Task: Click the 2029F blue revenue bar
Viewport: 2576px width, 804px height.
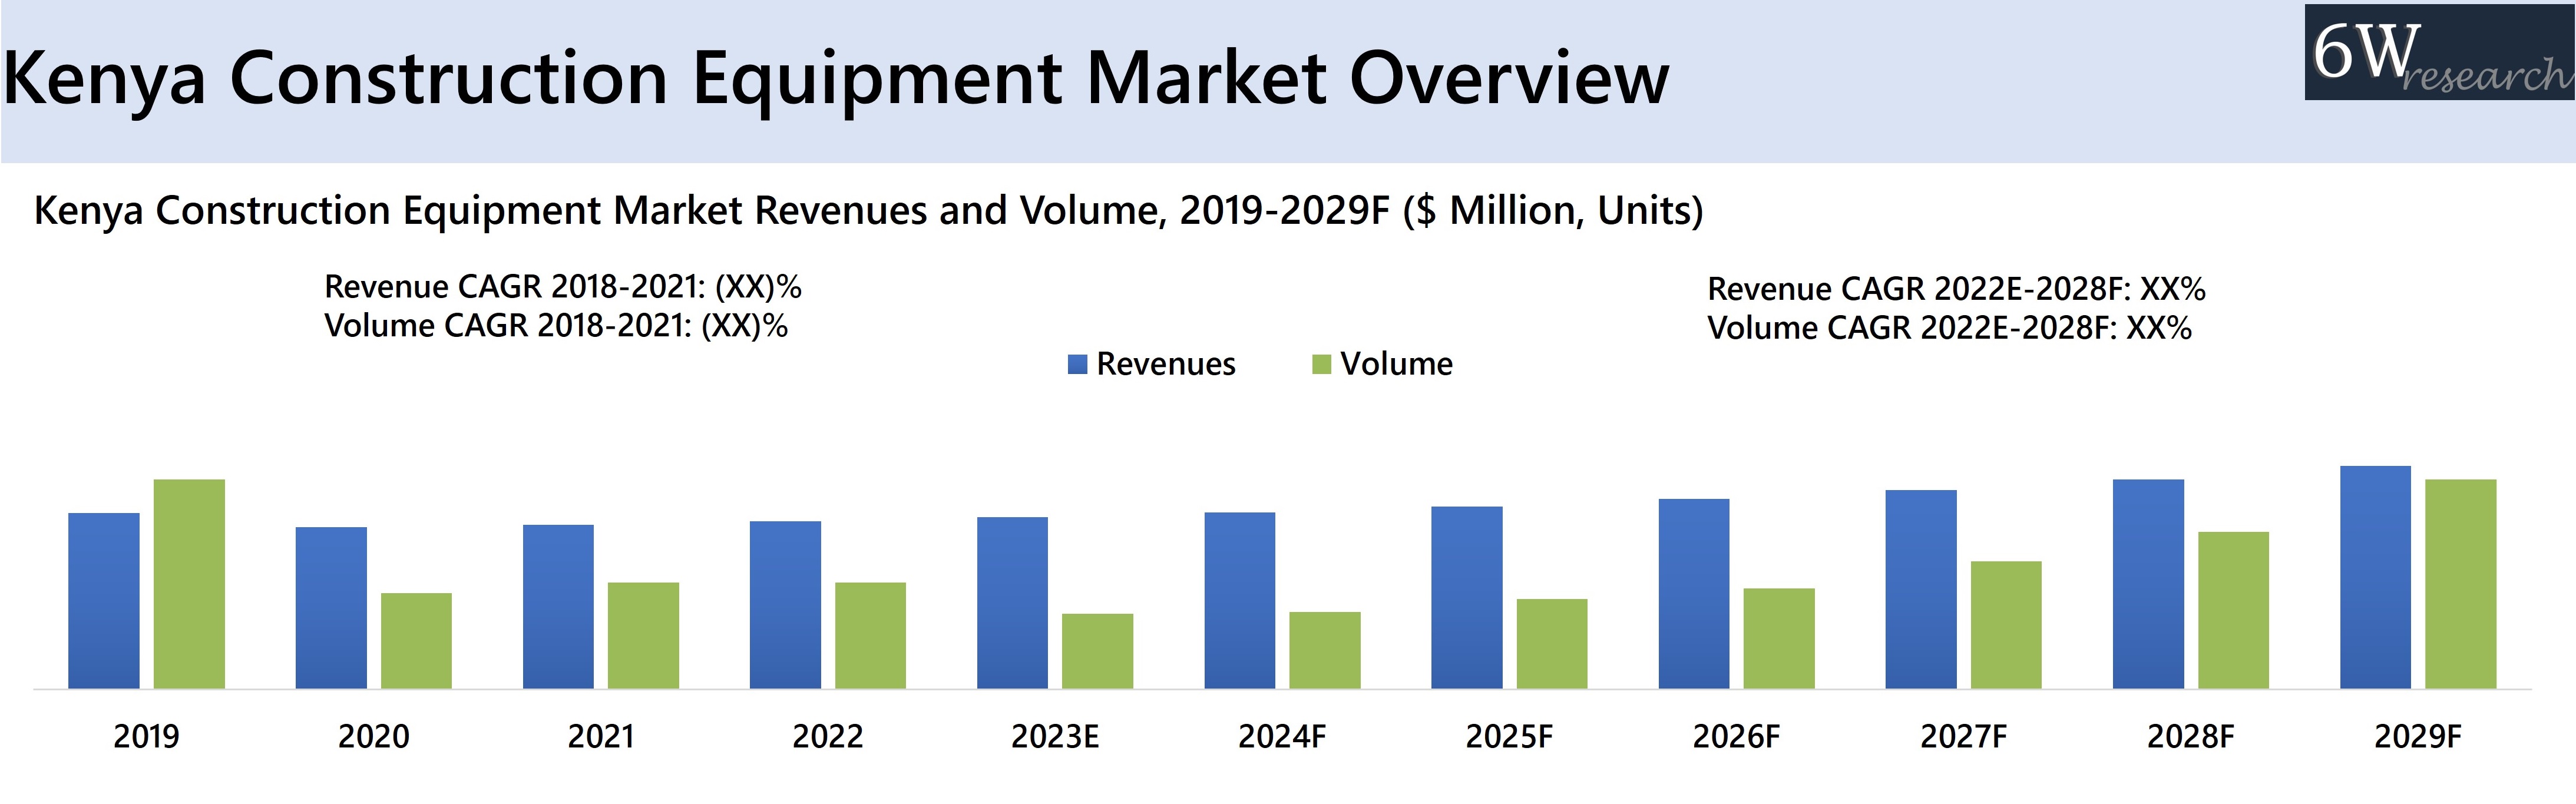Action: (2375, 577)
